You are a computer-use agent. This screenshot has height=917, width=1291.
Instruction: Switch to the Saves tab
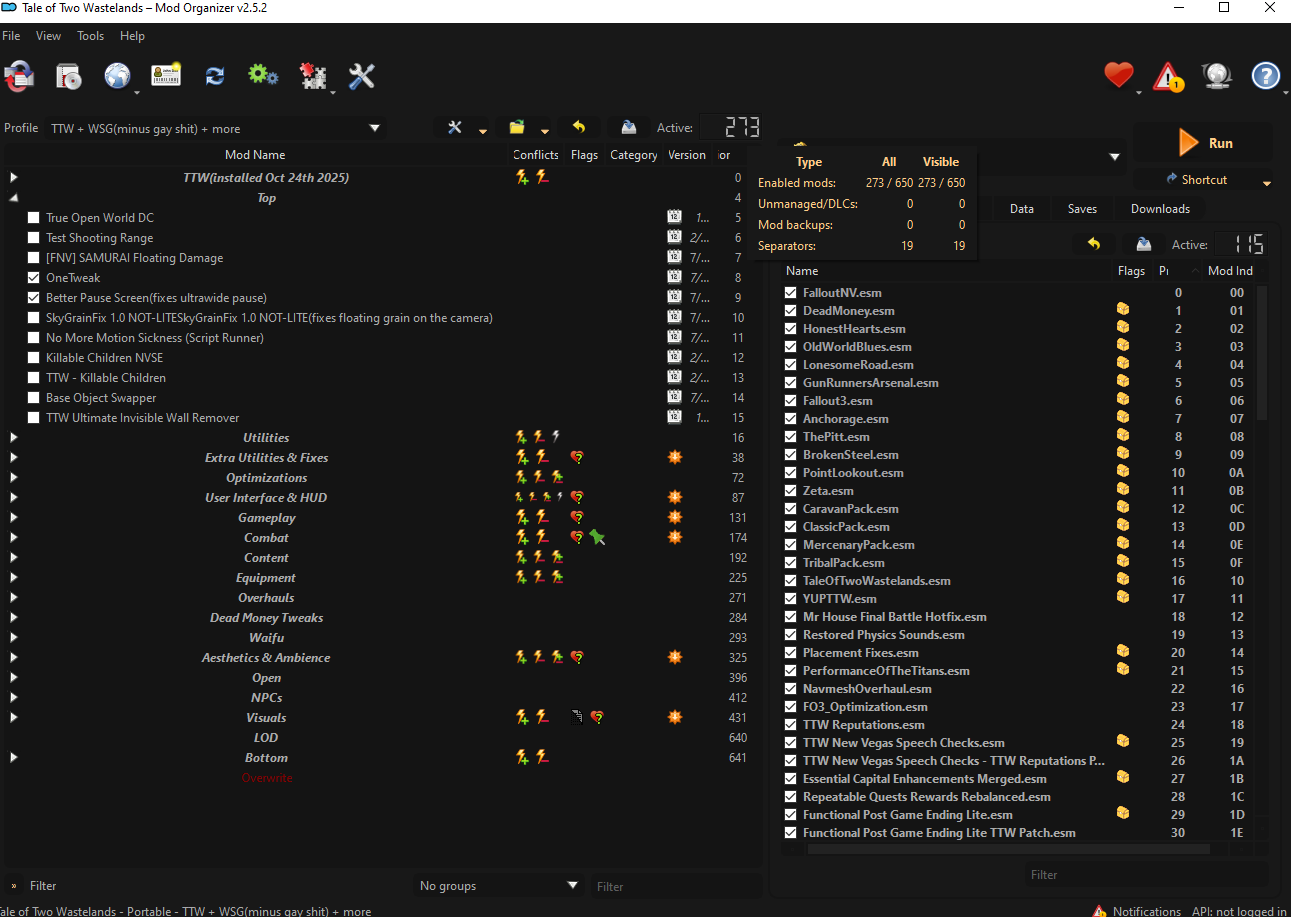click(1082, 209)
